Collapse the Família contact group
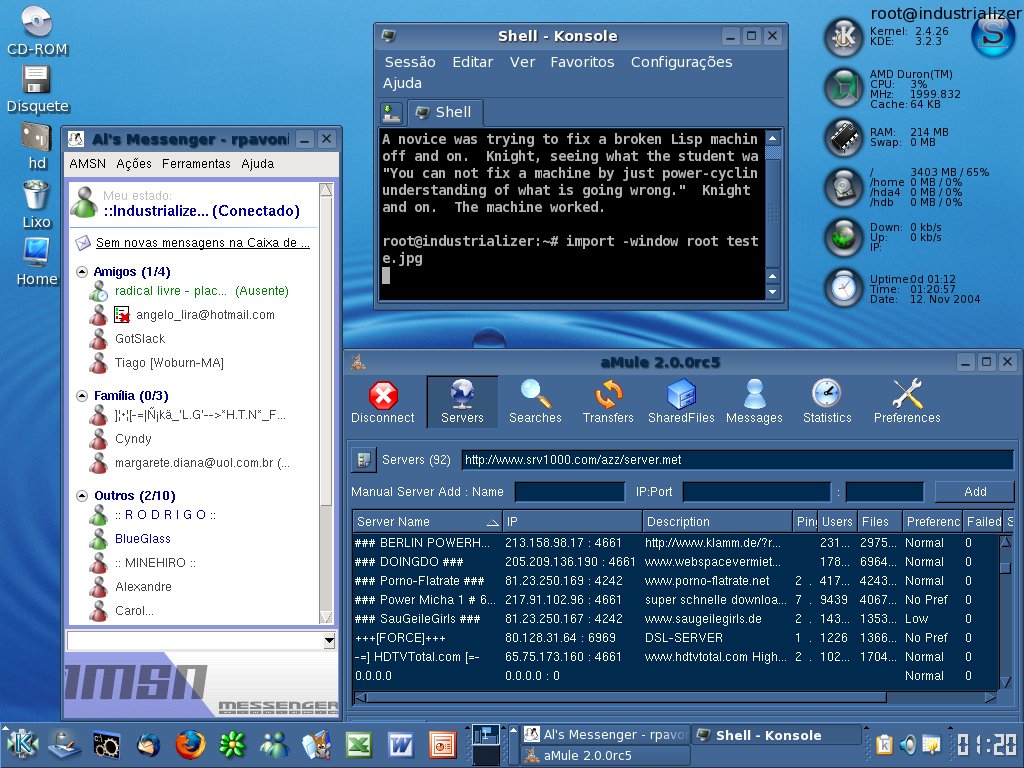Screen dimensions: 1024x768 coord(82,396)
